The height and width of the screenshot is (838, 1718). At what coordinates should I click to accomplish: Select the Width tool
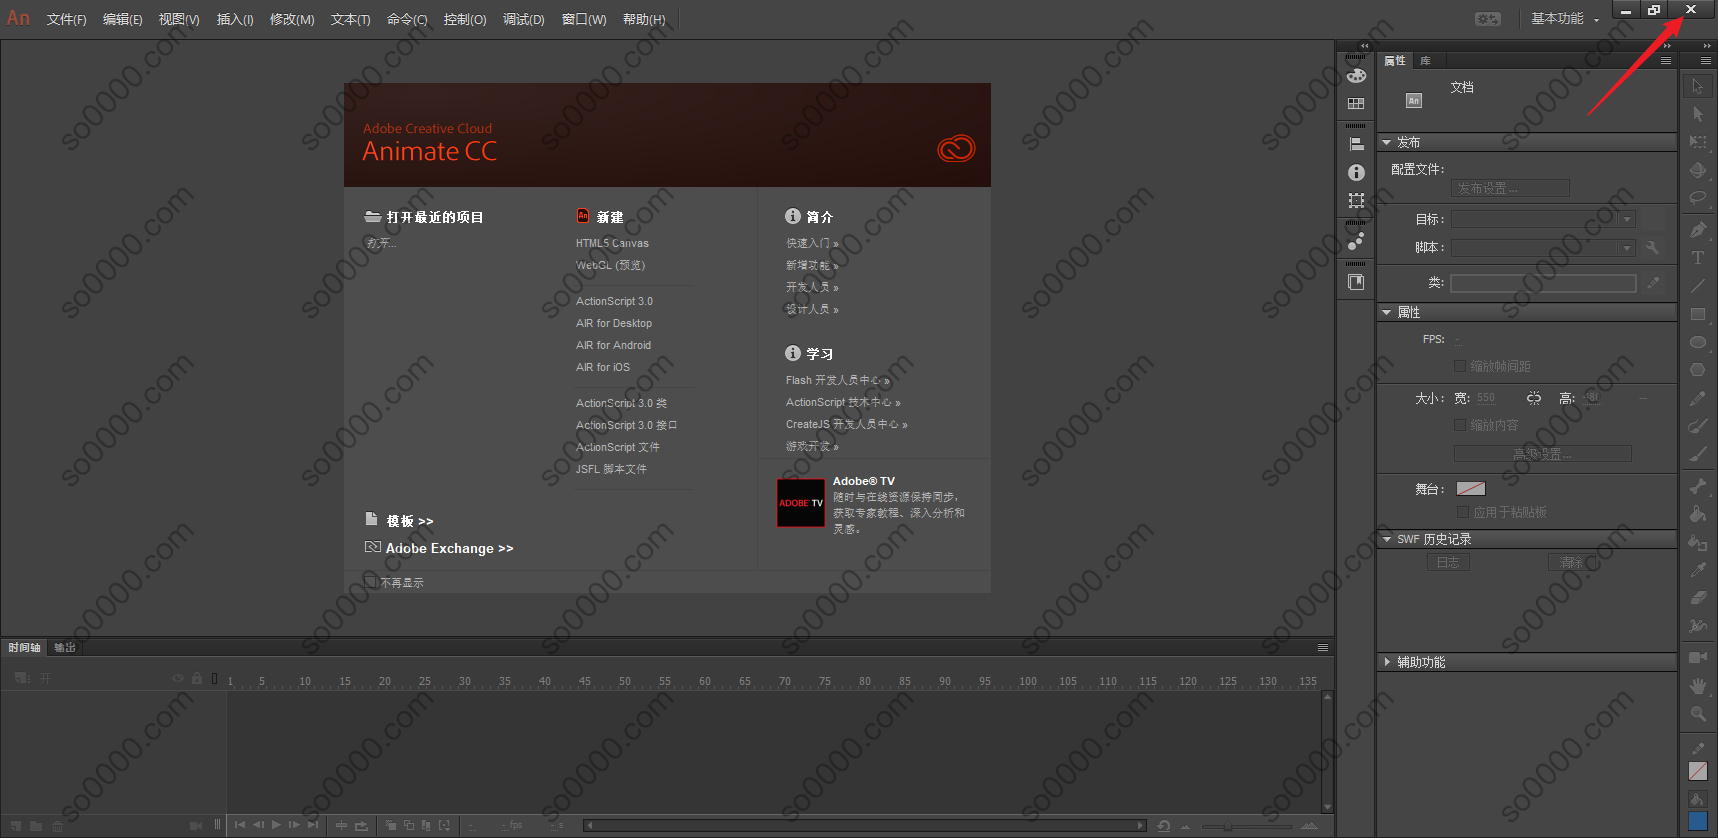(x=1697, y=626)
